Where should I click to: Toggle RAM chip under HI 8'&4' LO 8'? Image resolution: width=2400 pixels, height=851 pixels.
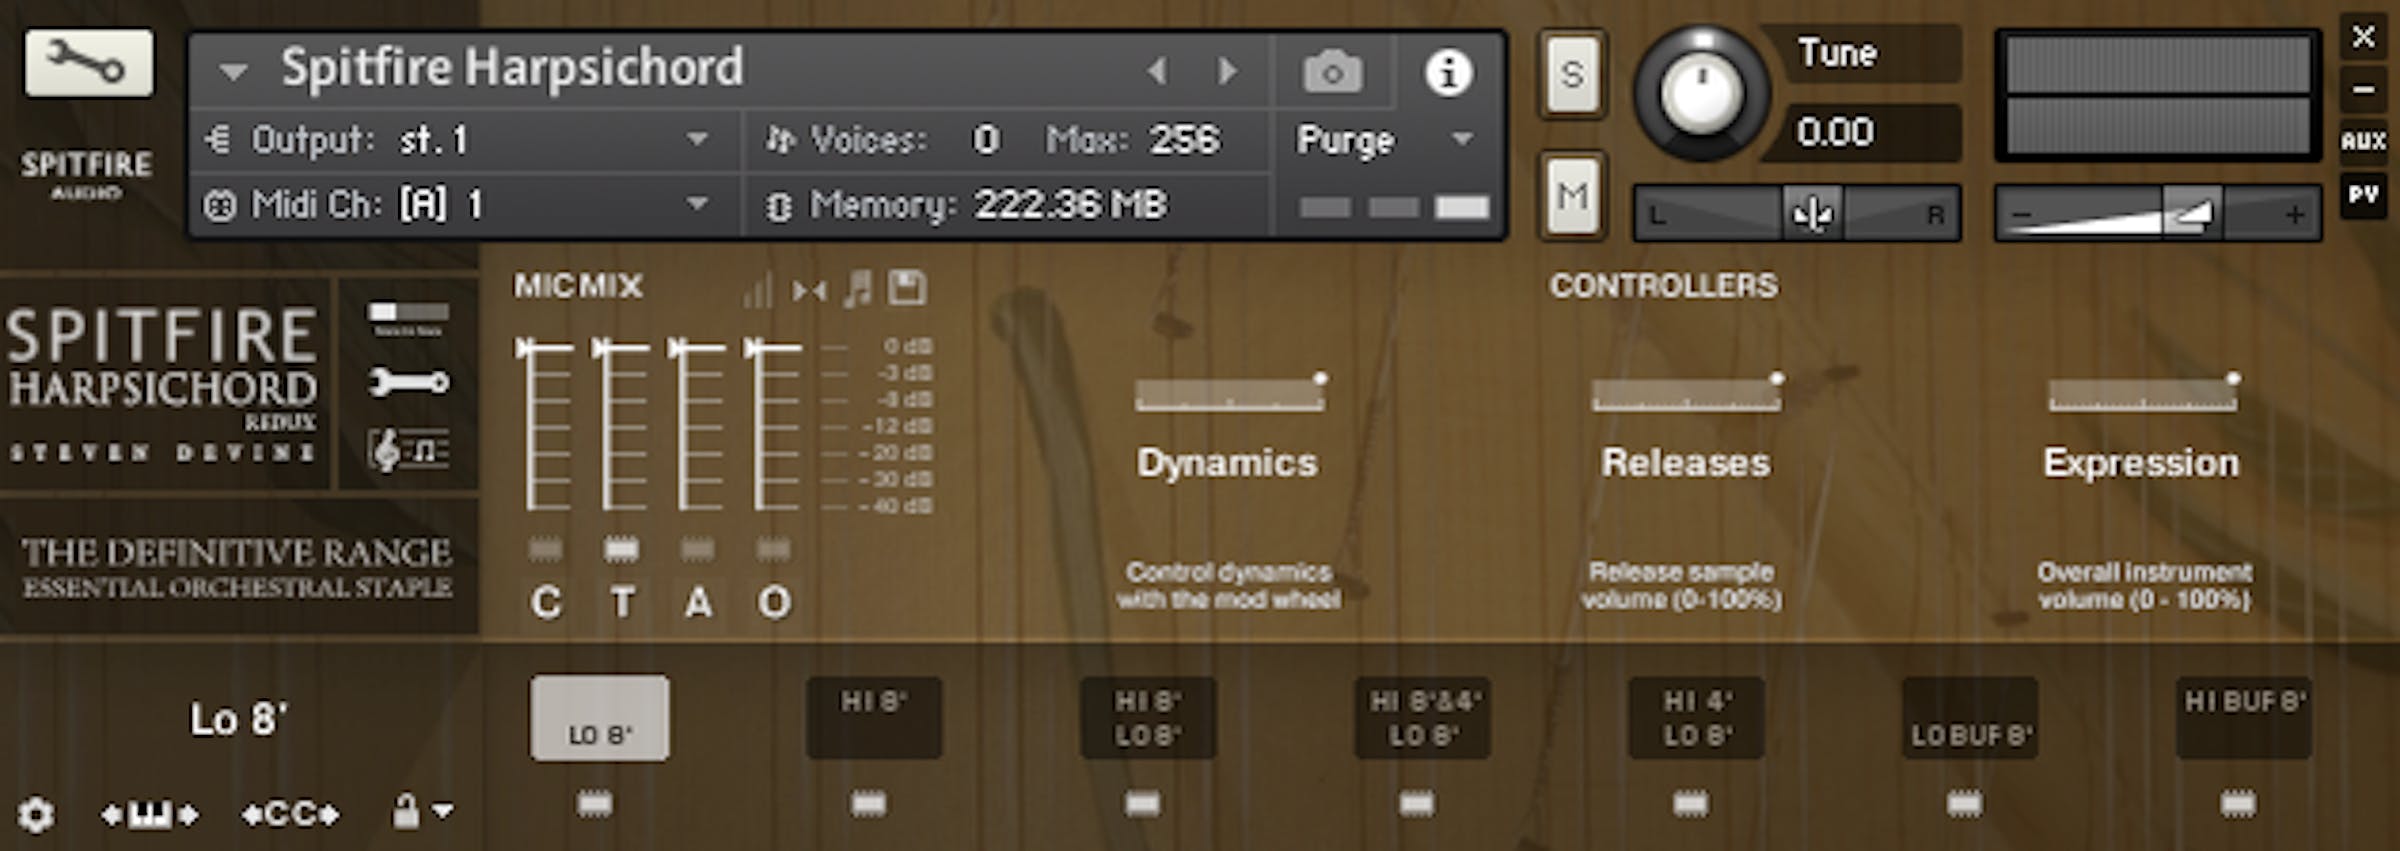1416,804
